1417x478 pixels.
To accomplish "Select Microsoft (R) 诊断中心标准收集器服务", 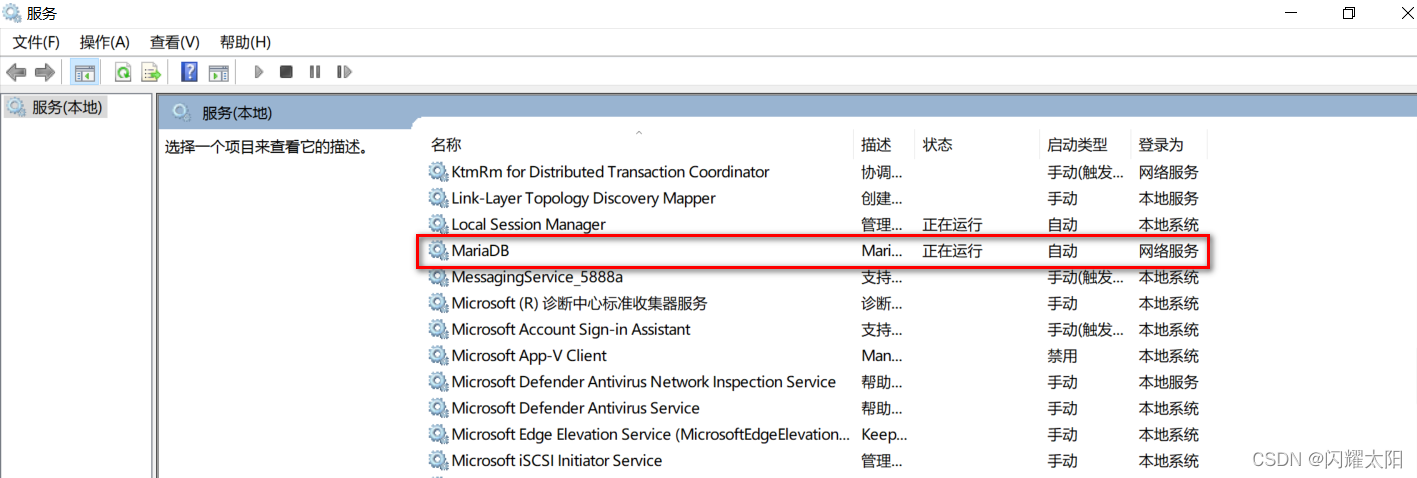I will tap(579, 303).
